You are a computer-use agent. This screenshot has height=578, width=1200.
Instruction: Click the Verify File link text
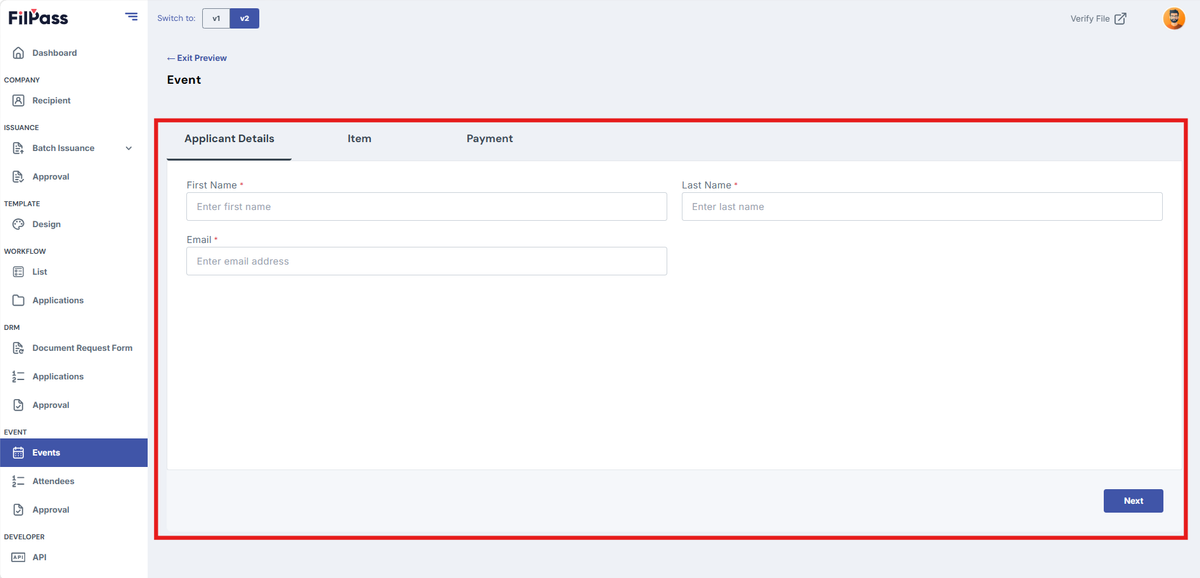tap(1090, 18)
